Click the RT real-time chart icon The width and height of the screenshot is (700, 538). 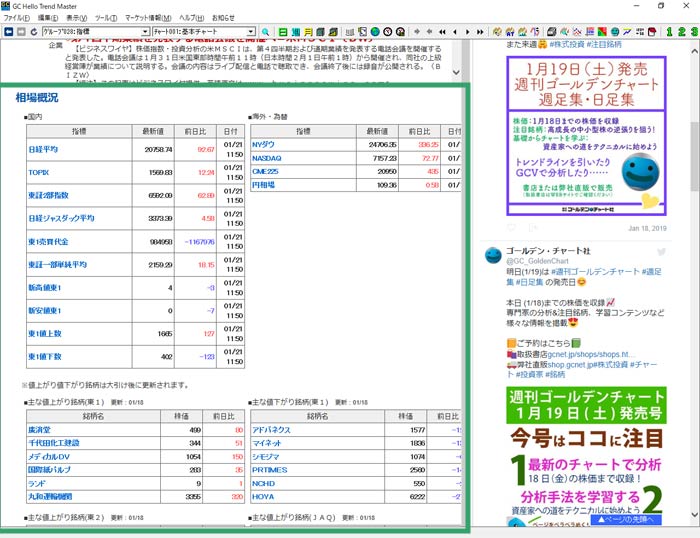[x=510, y=32]
